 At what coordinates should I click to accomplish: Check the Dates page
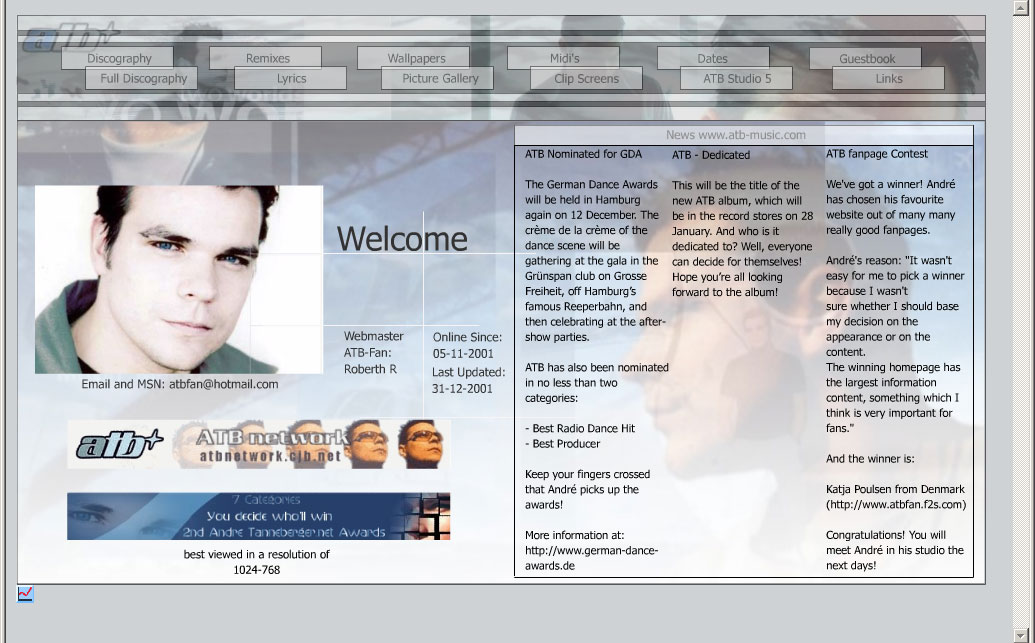[712, 59]
